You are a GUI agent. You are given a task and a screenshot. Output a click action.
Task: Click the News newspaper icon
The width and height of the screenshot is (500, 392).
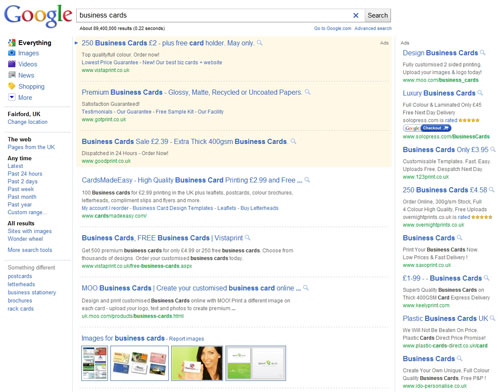coord(12,75)
